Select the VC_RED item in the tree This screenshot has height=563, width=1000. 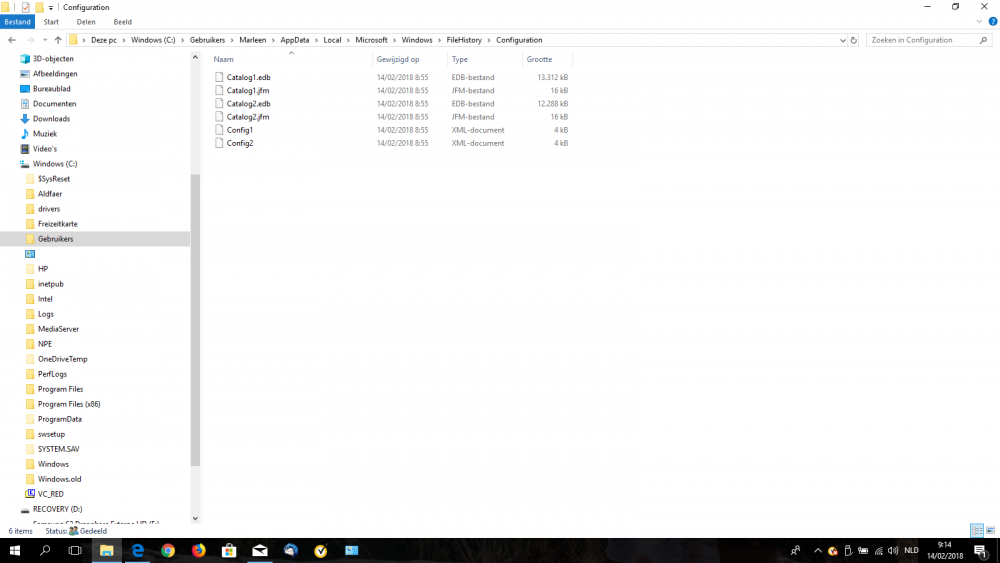point(50,494)
